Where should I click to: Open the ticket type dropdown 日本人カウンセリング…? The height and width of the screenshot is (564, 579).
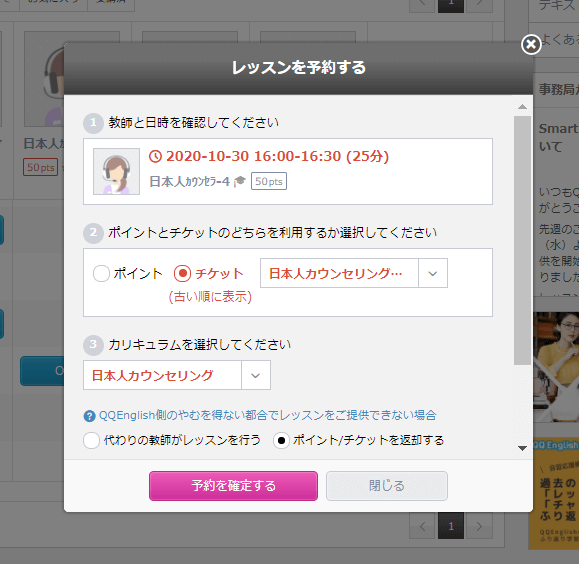pyautogui.click(x=354, y=273)
